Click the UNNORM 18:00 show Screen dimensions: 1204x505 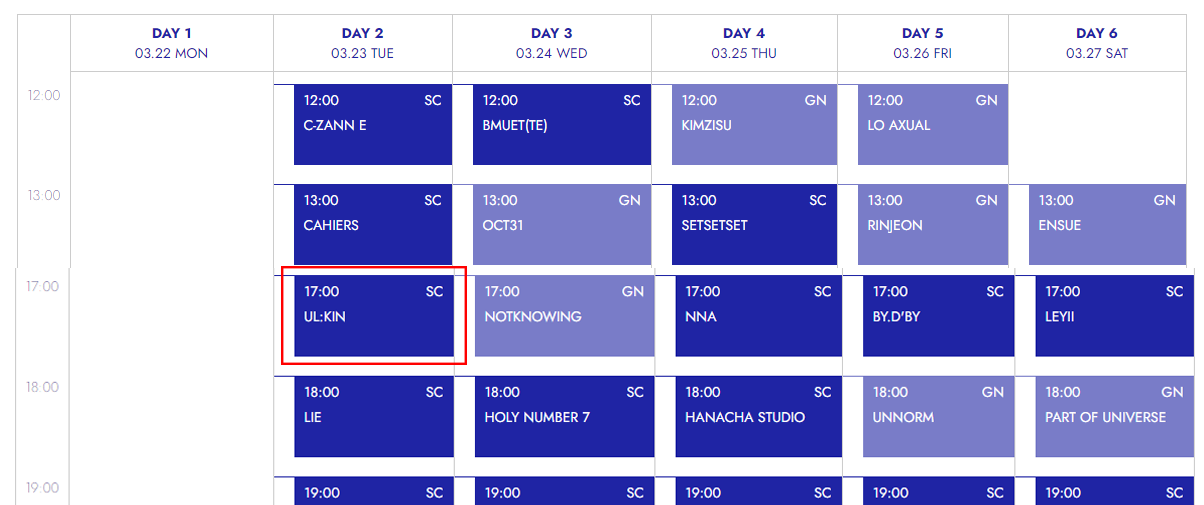(938, 417)
